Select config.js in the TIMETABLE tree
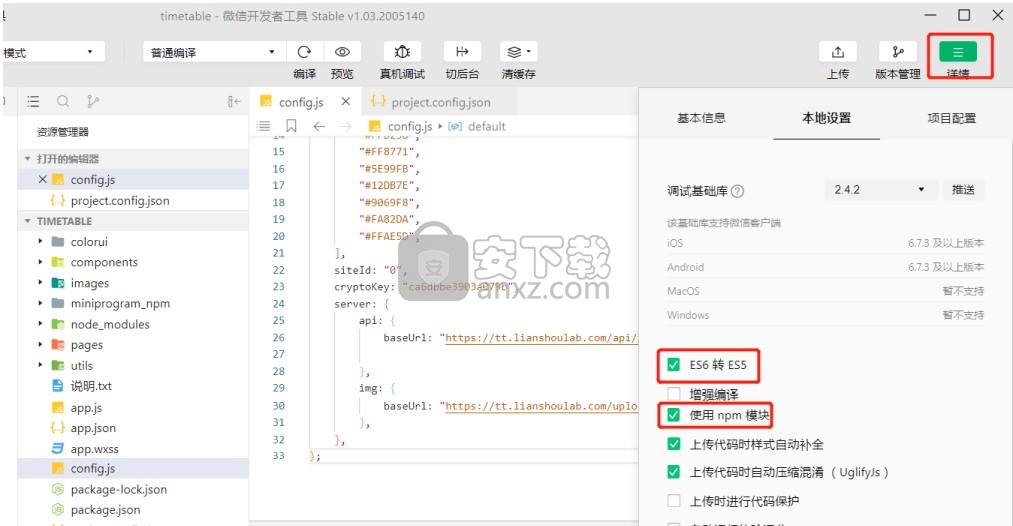 pos(93,468)
